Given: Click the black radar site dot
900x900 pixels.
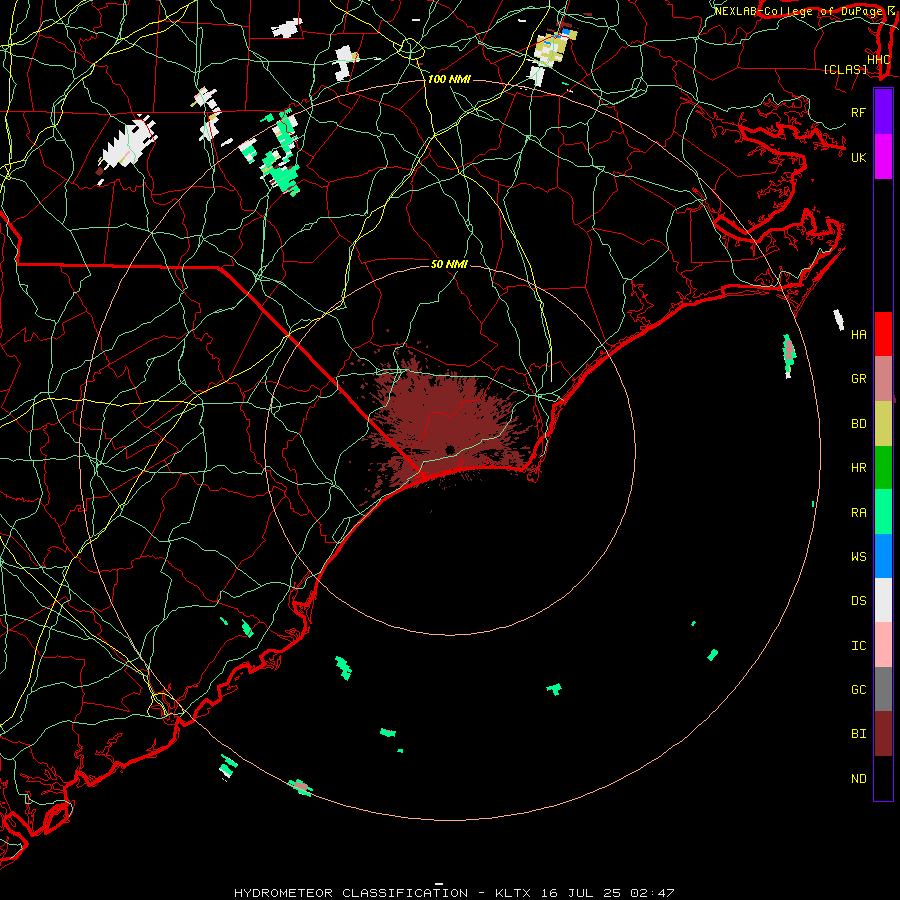Looking at the screenshot, I should click(x=450, y=449).
